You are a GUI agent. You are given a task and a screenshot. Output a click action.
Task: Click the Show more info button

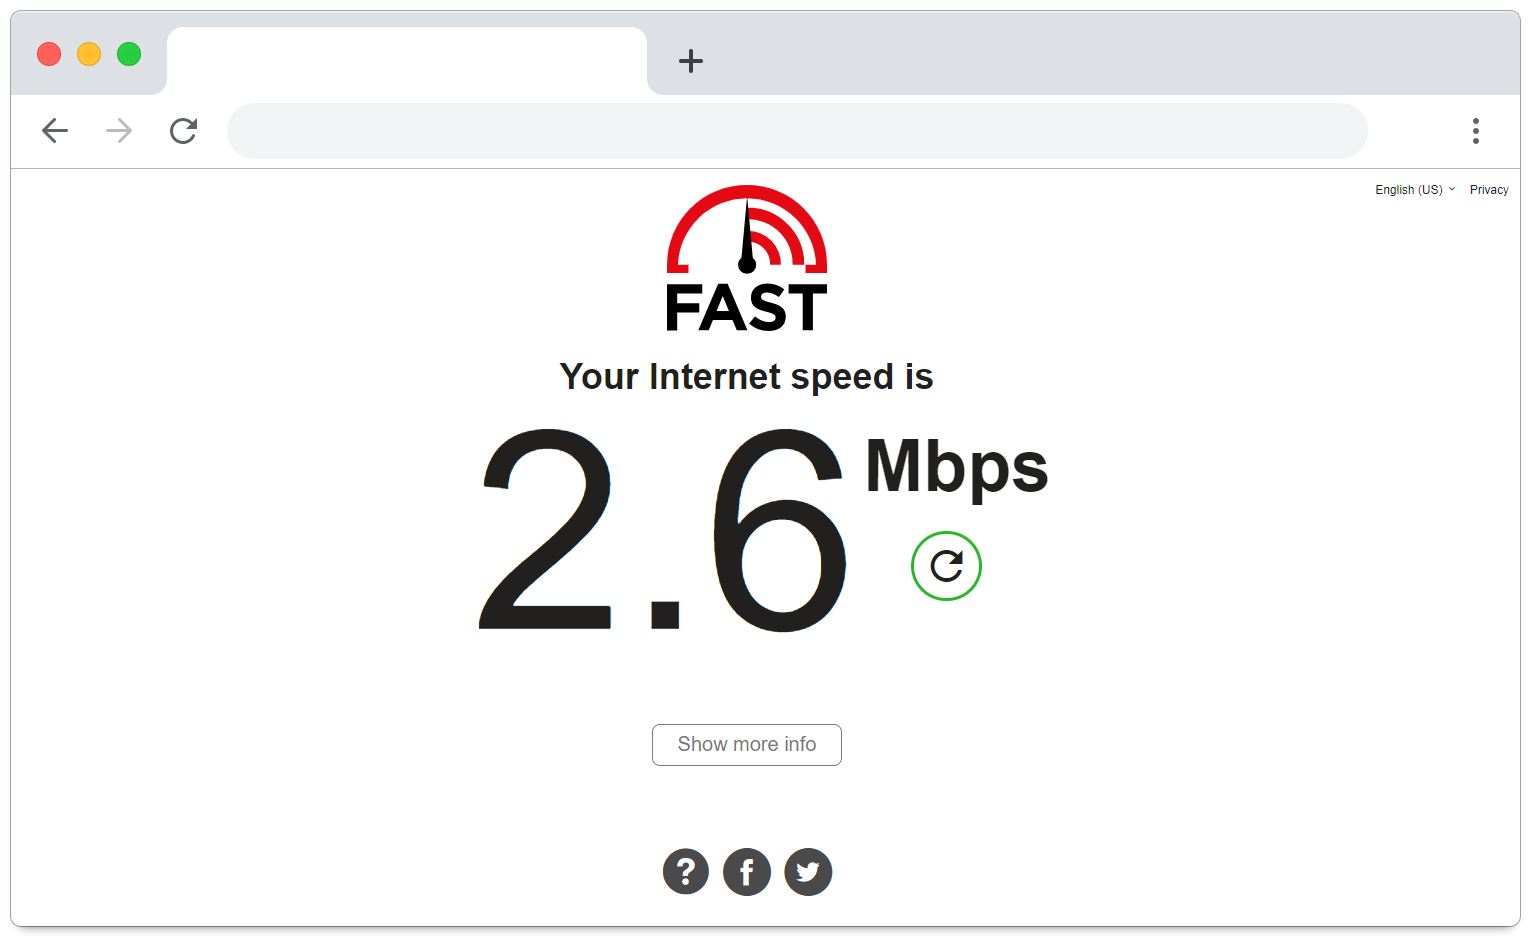747,745
